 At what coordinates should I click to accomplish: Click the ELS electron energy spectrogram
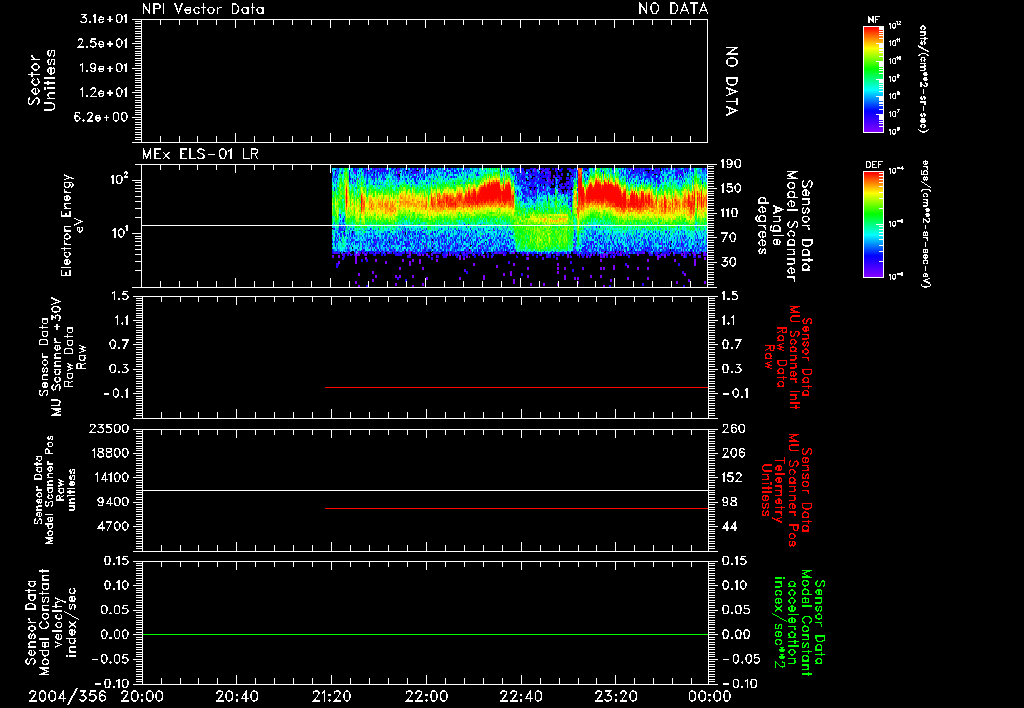(x=519, y=225)
